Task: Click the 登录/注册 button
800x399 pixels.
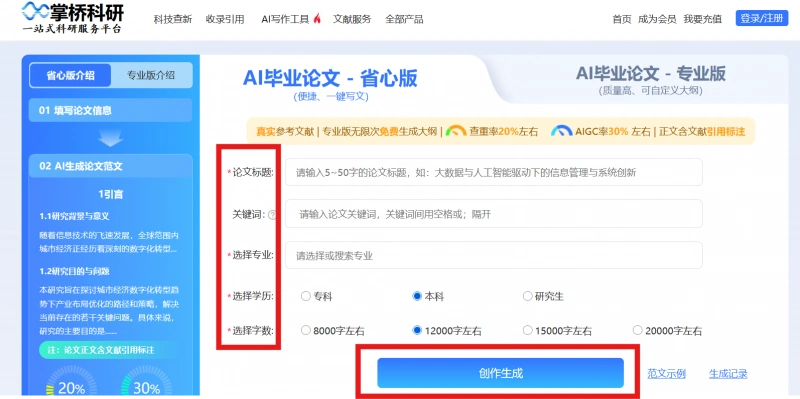Action: [x=762, y=18]
